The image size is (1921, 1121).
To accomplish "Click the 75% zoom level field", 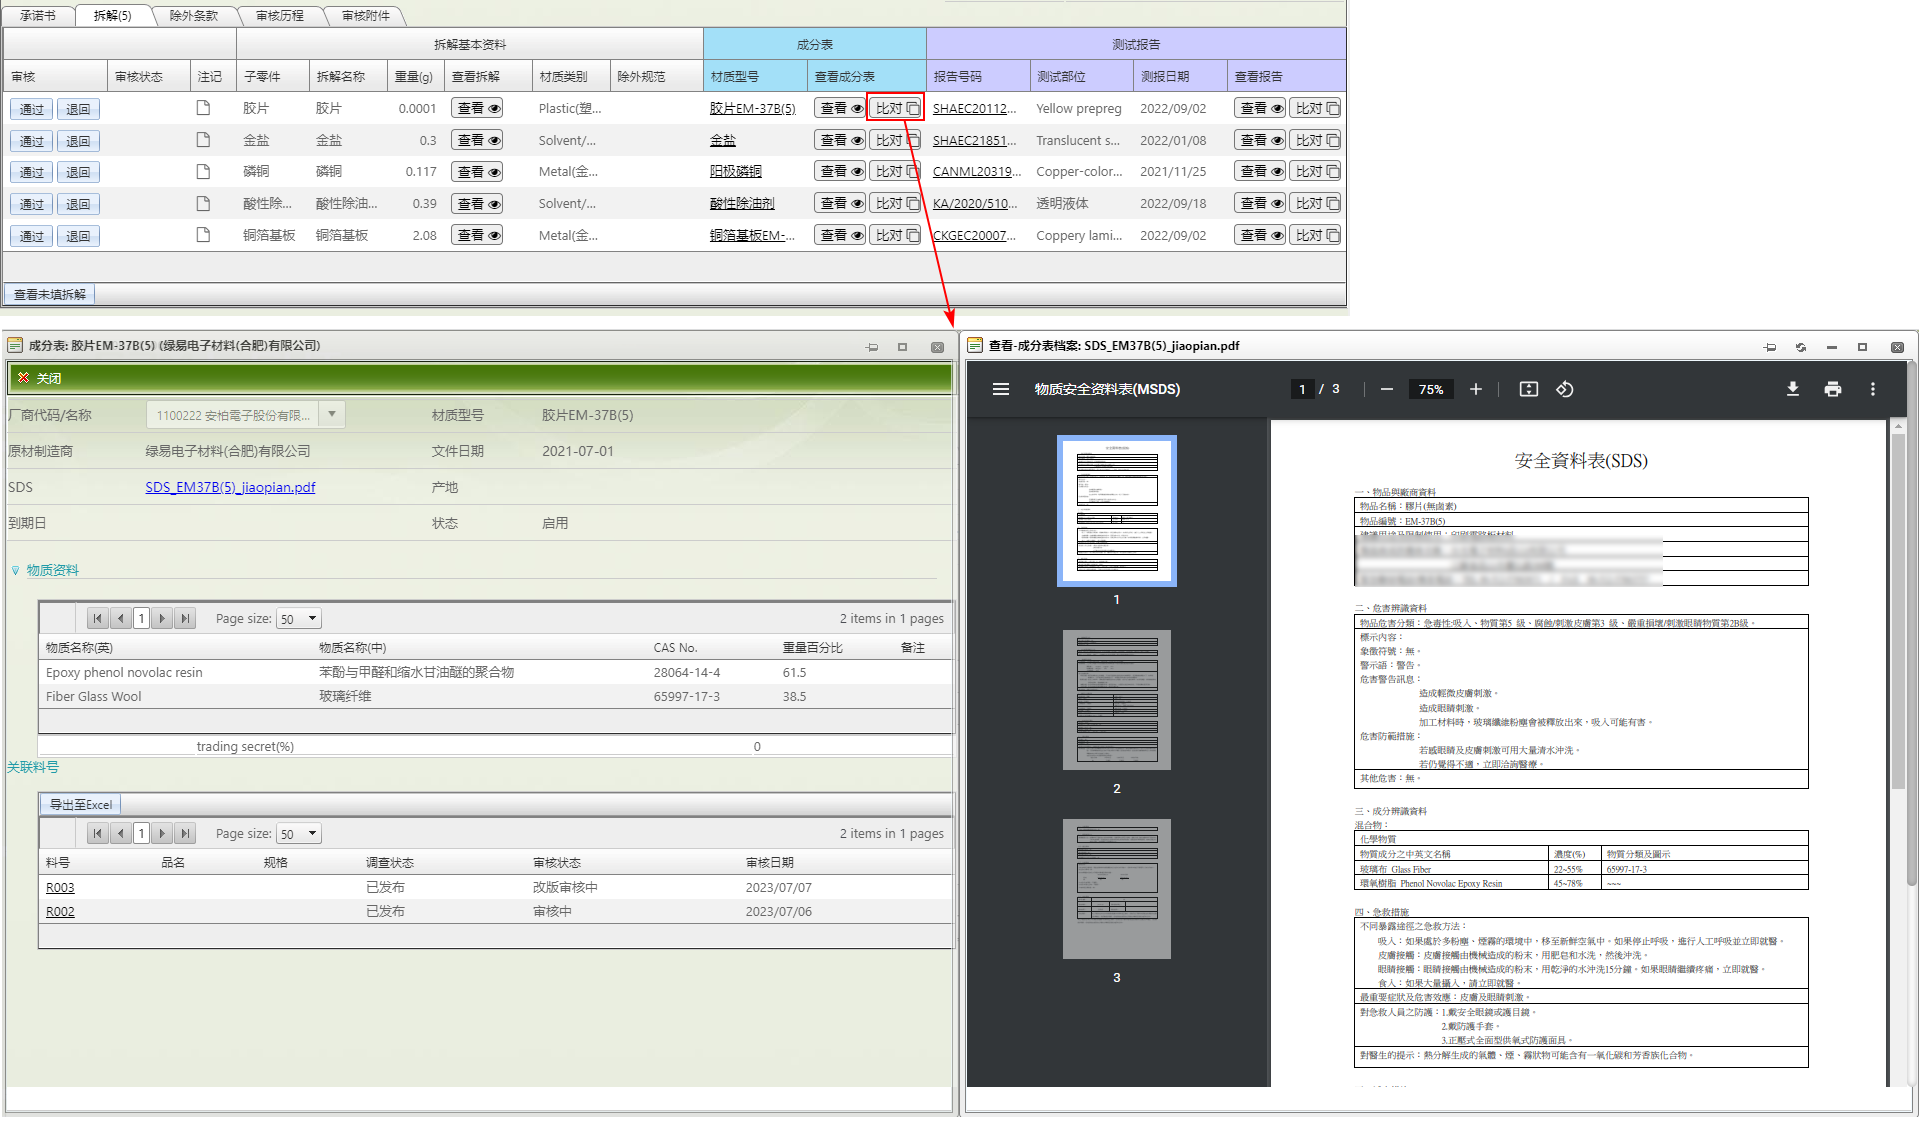I will point(1431,389).
